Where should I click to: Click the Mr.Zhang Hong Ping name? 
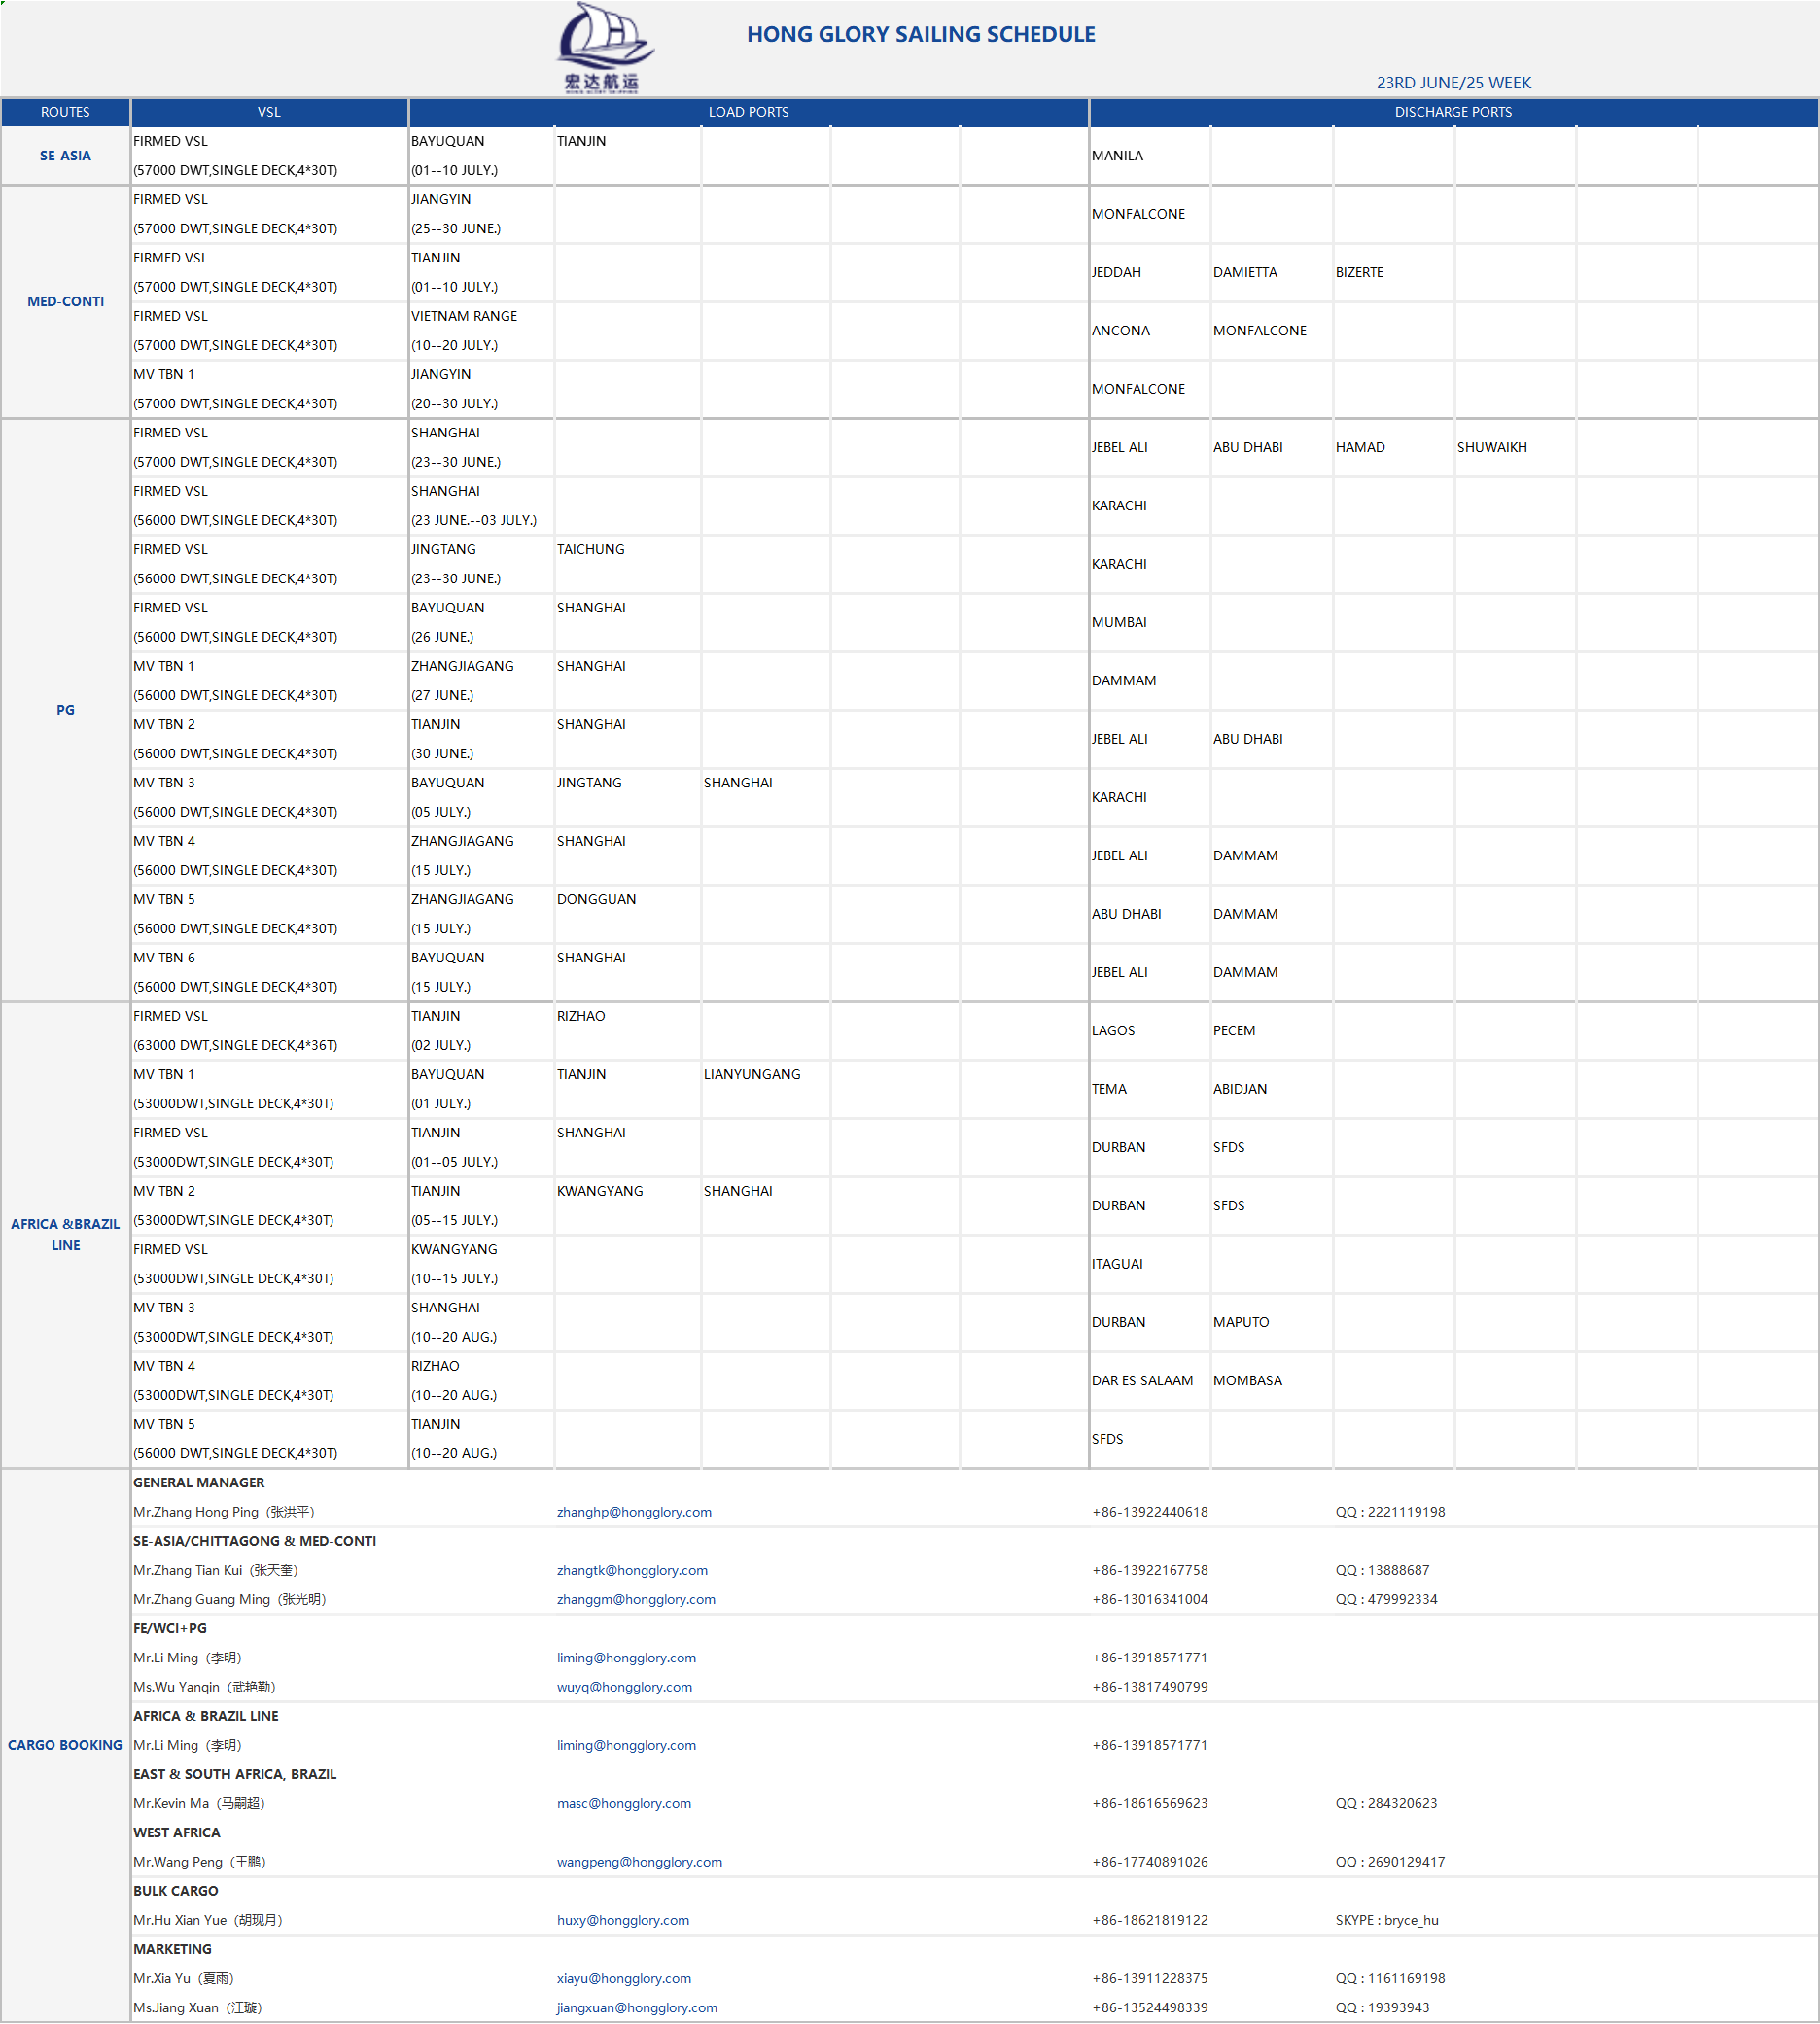pos(224,1512)
